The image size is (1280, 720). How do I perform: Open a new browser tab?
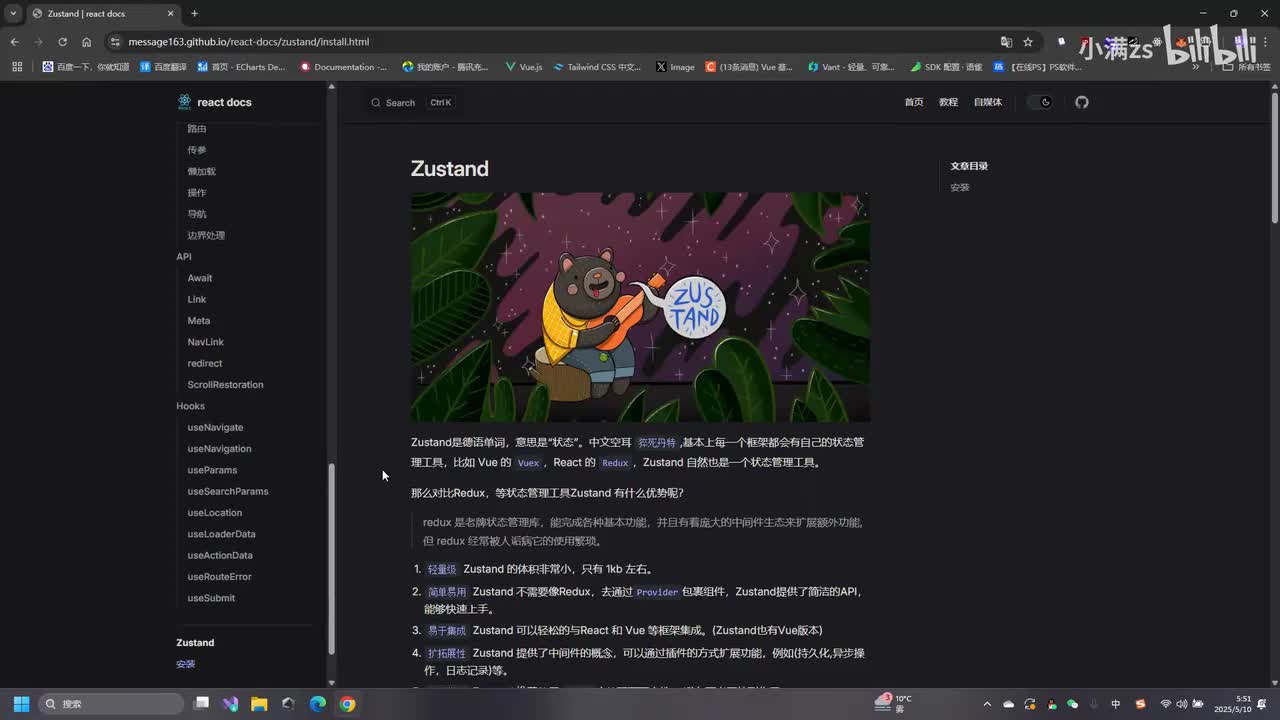click(x=194, y=13)
